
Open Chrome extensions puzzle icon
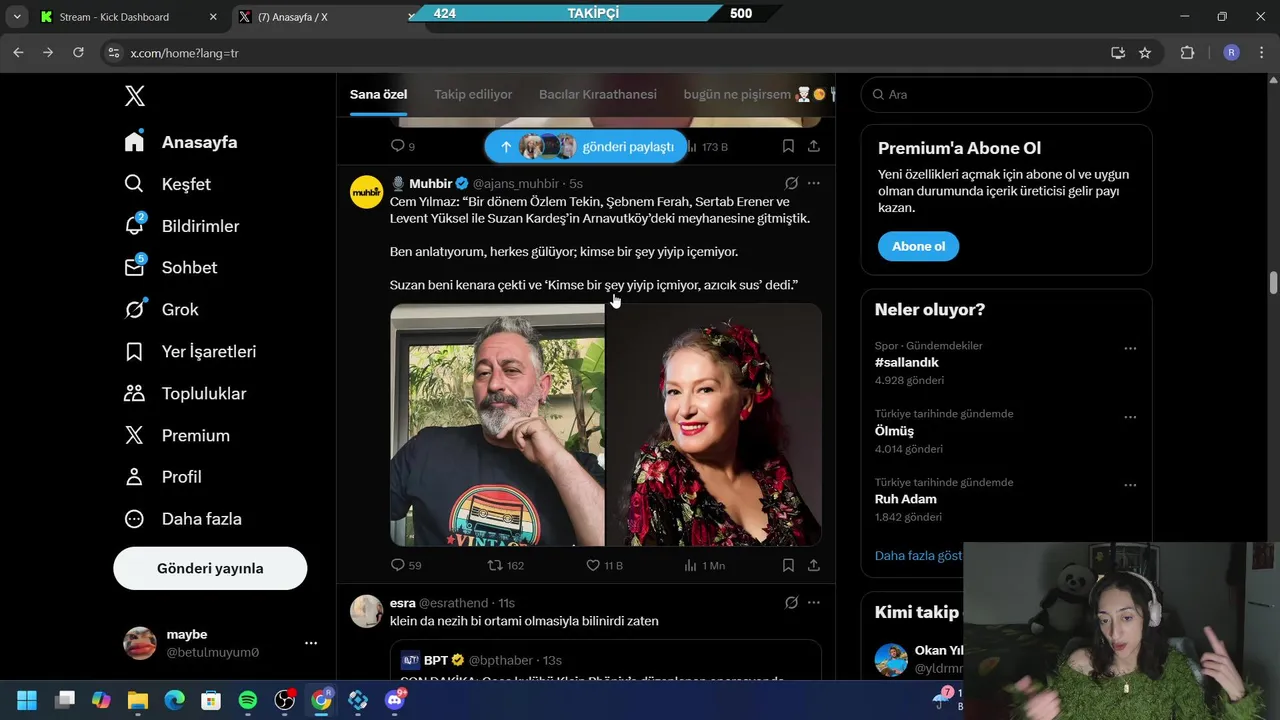point(1188,52)
